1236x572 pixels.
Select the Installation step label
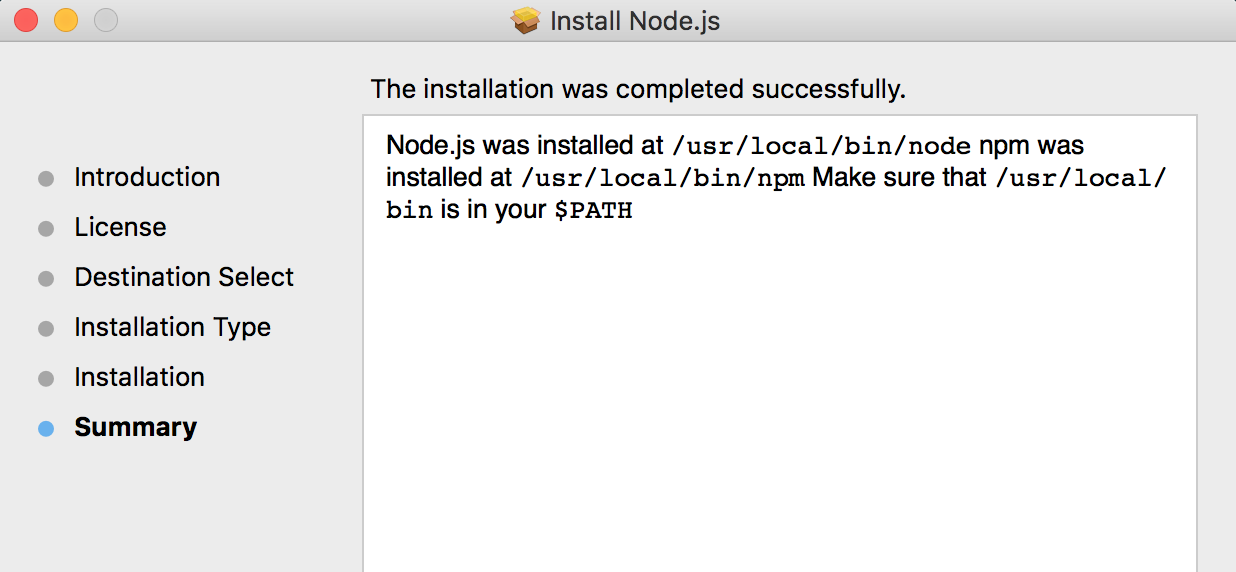coord(139,377)
